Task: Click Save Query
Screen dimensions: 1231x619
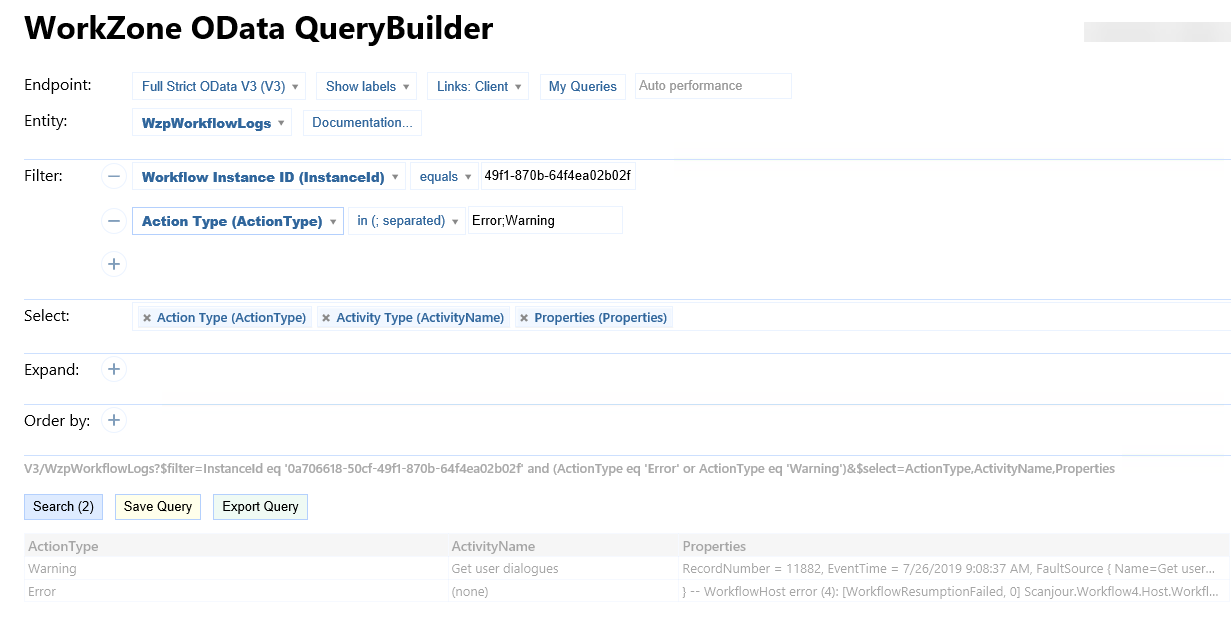Action: tap(158, 507)
